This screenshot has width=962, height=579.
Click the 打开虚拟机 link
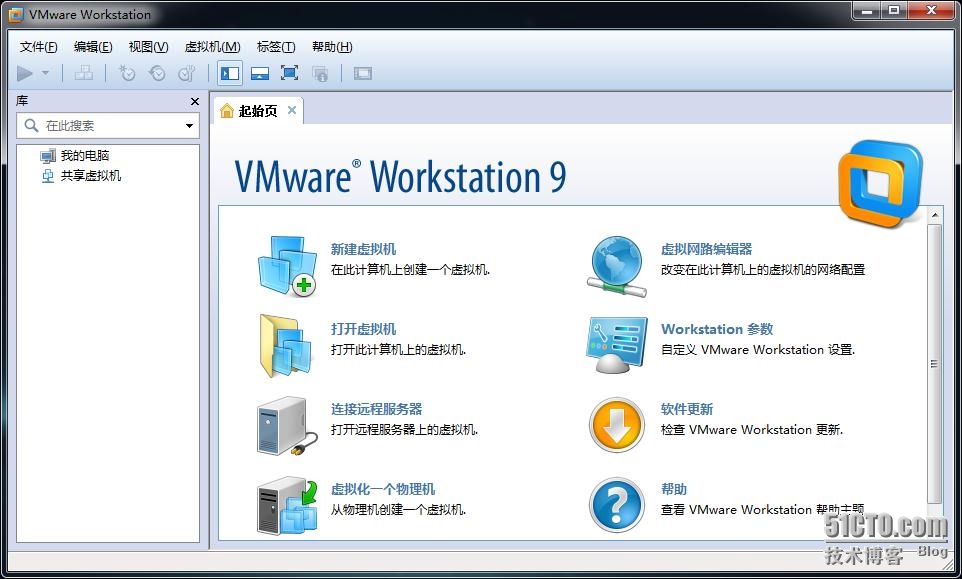coord(363,329)
